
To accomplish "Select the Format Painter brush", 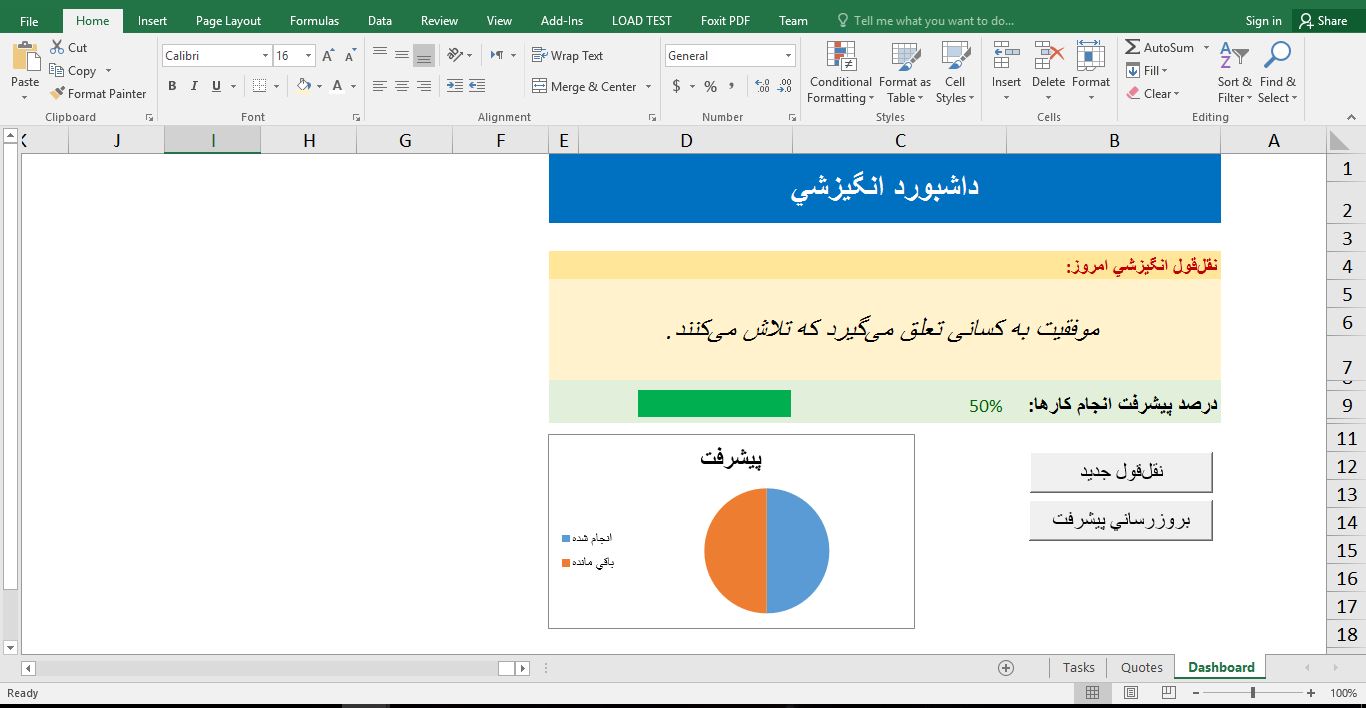I will (x=56, y=93).
